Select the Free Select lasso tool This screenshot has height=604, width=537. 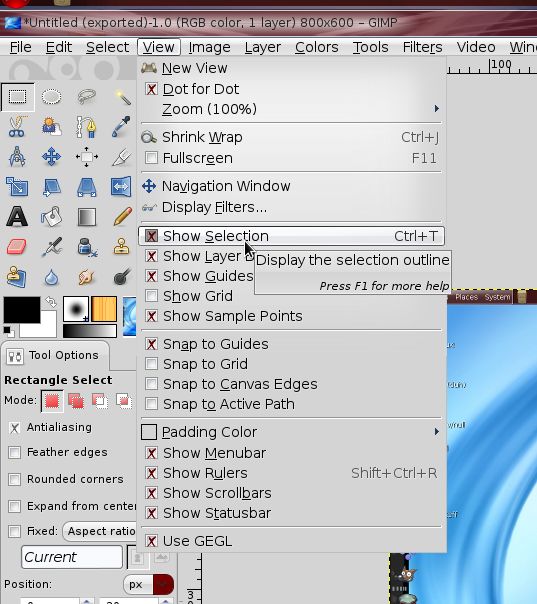pyautogui.click(x=86, y=97)
